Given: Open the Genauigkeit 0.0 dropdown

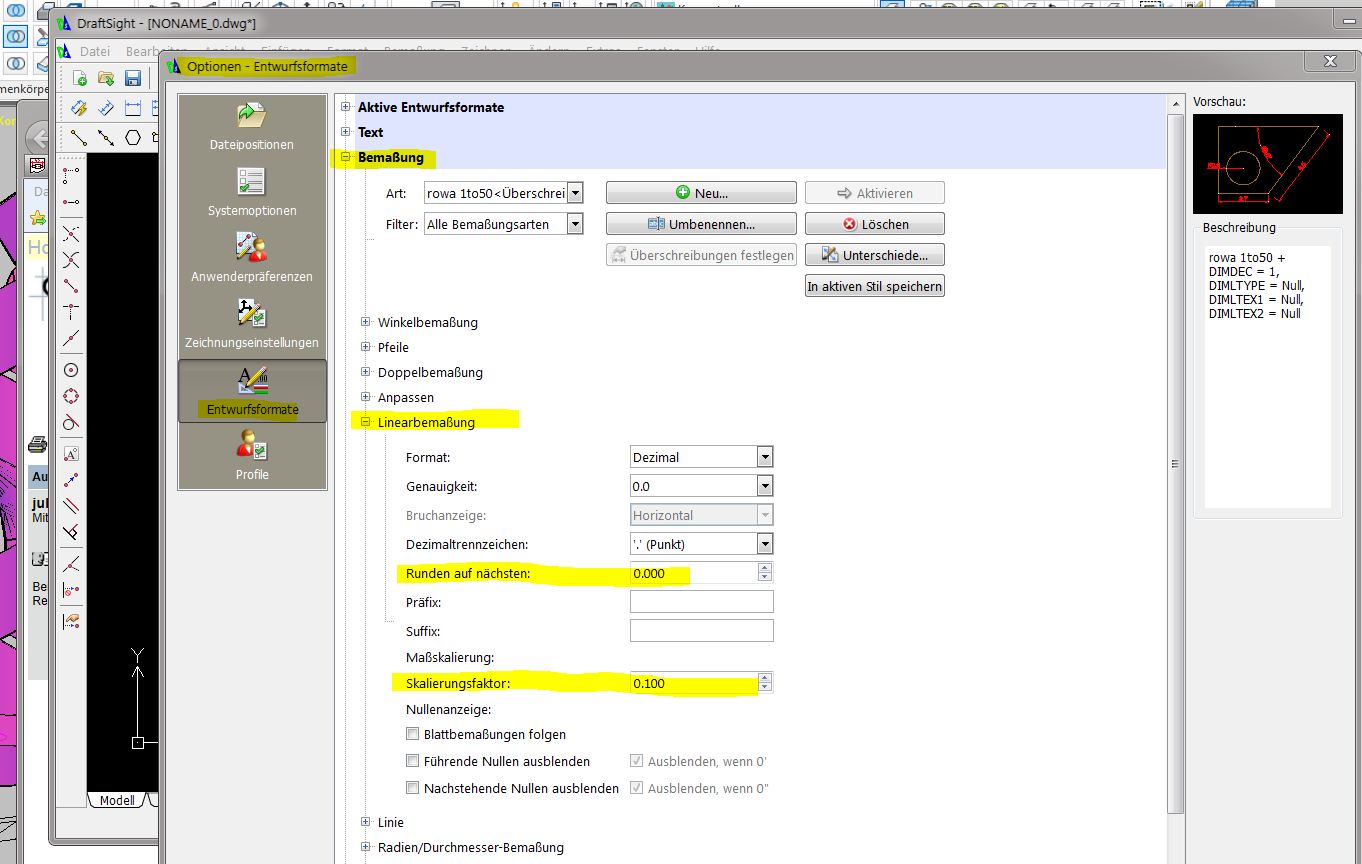Looking at the screenshot, I should click(765, 486).
